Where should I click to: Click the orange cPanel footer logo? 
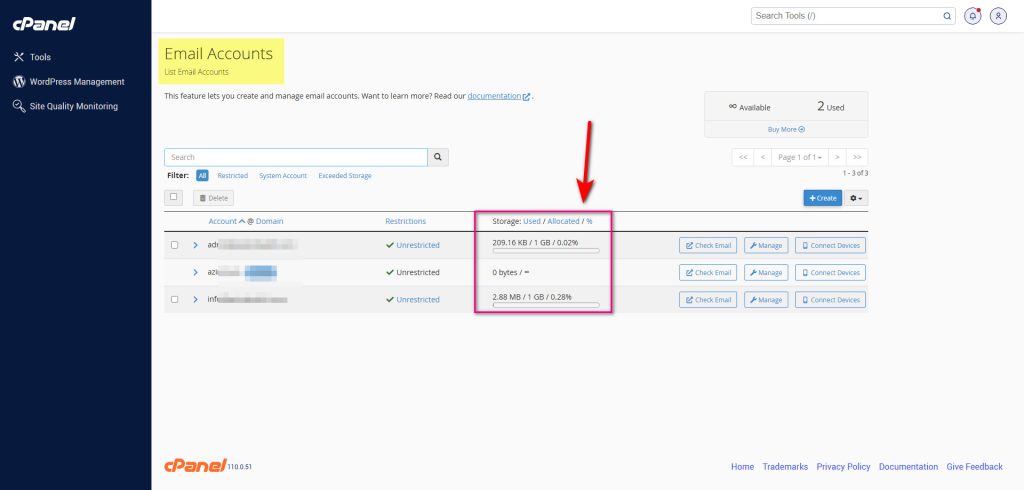pyautogui.click(x=195, y=465)
